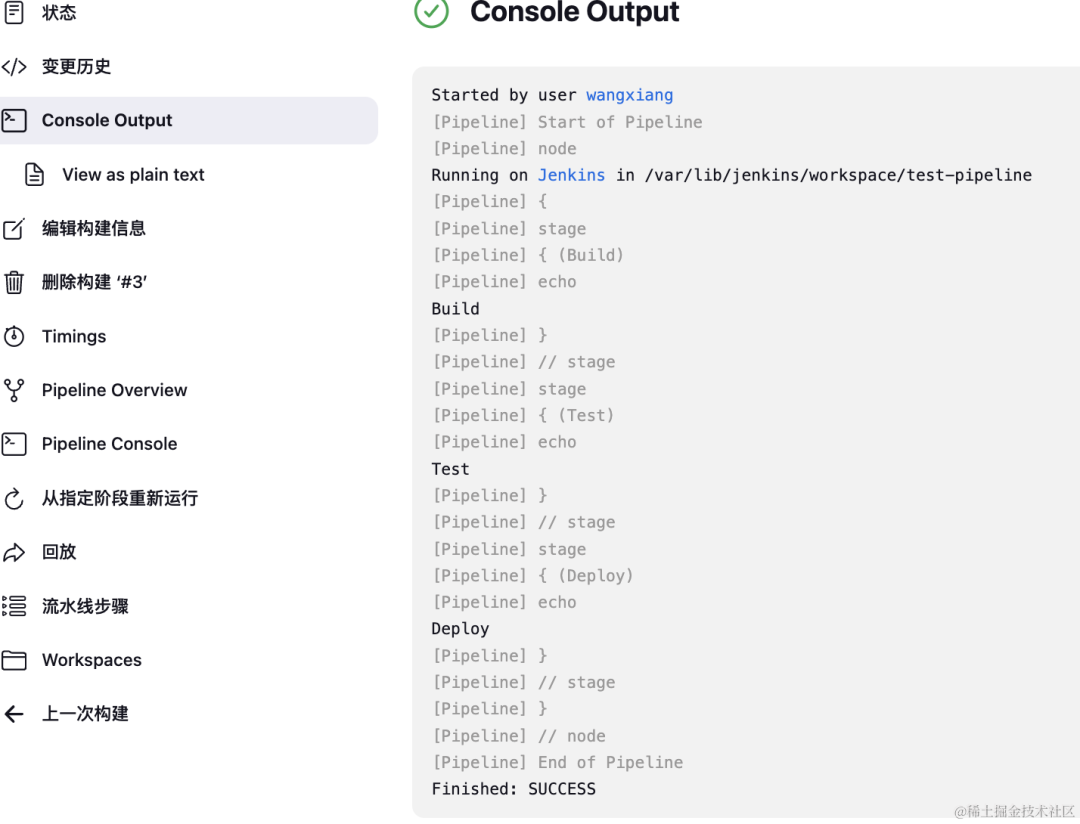Screen dimensions: 1080x824
Task: Click the Pipeline Overview branch icon
Action: pos(14,390)
